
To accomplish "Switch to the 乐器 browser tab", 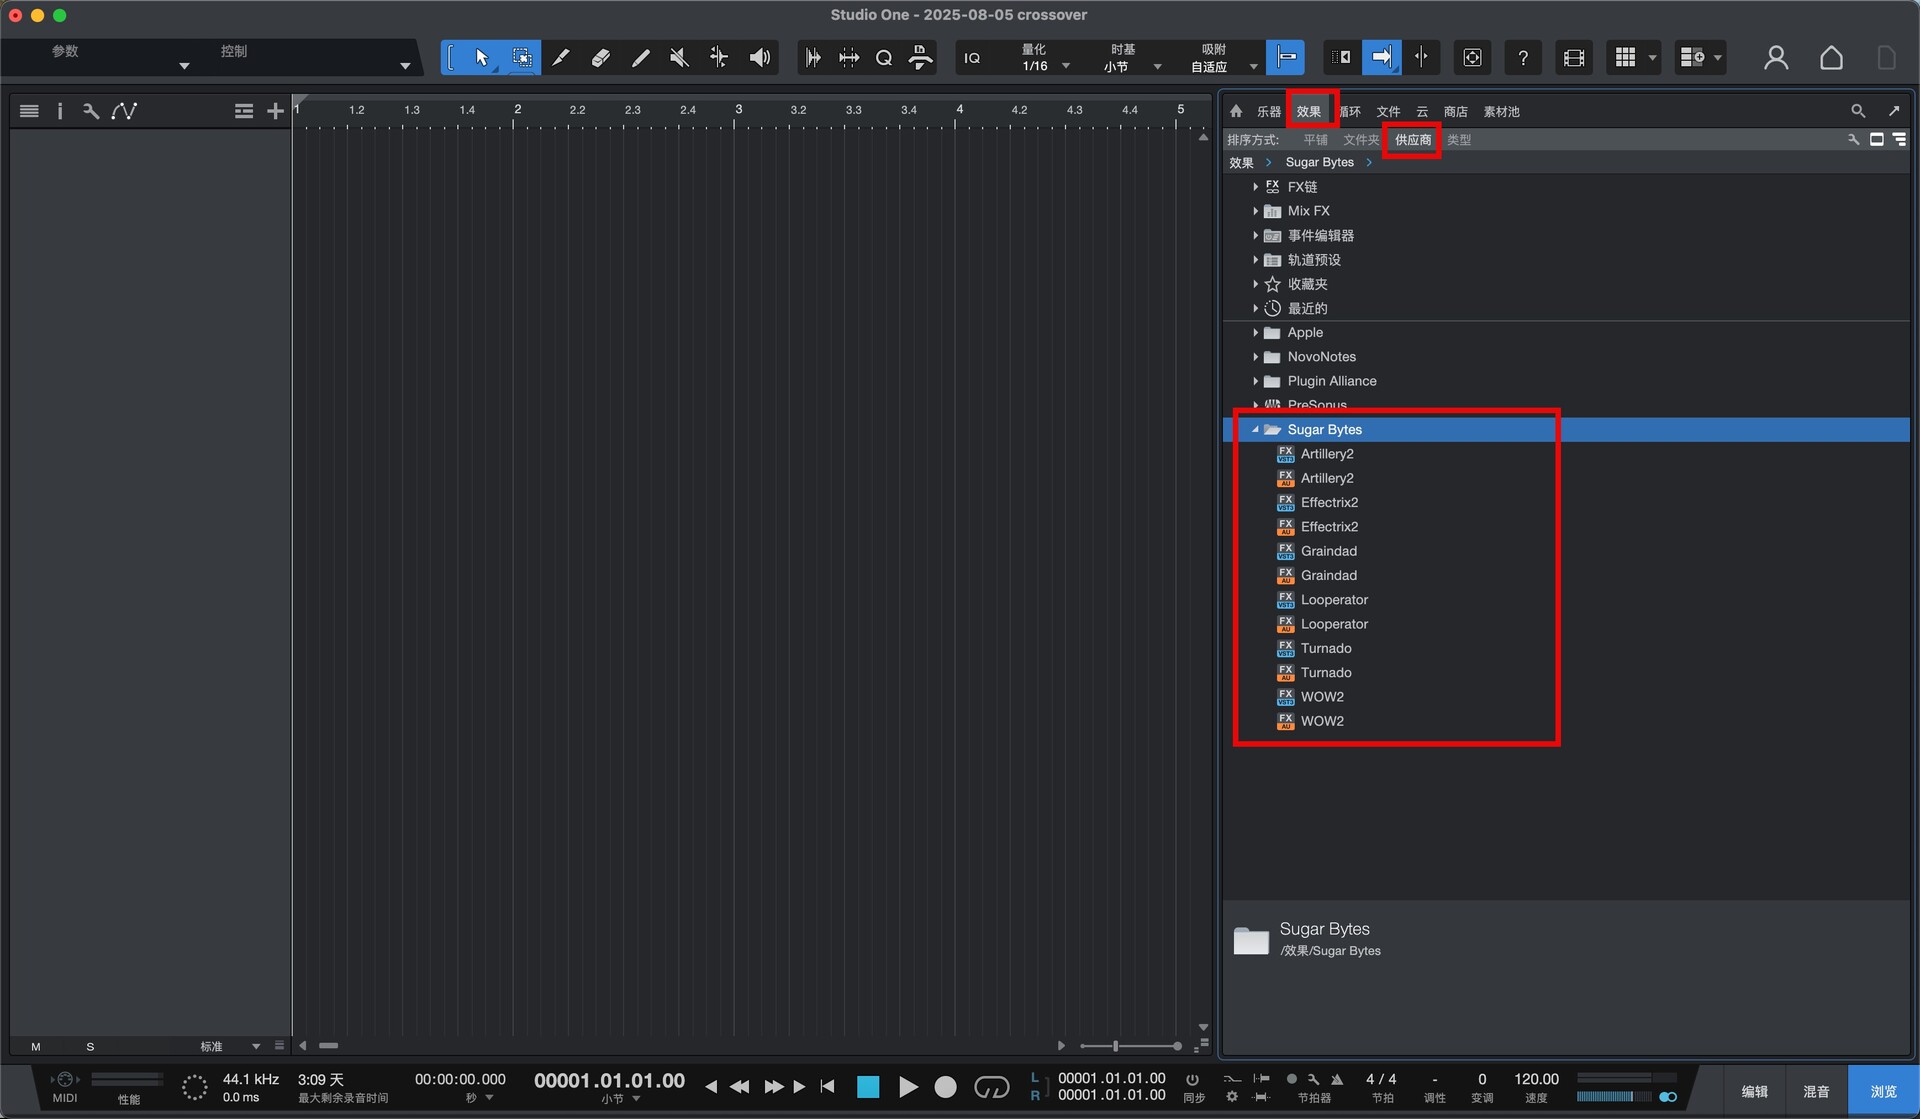I will [x=1268, y=112].
